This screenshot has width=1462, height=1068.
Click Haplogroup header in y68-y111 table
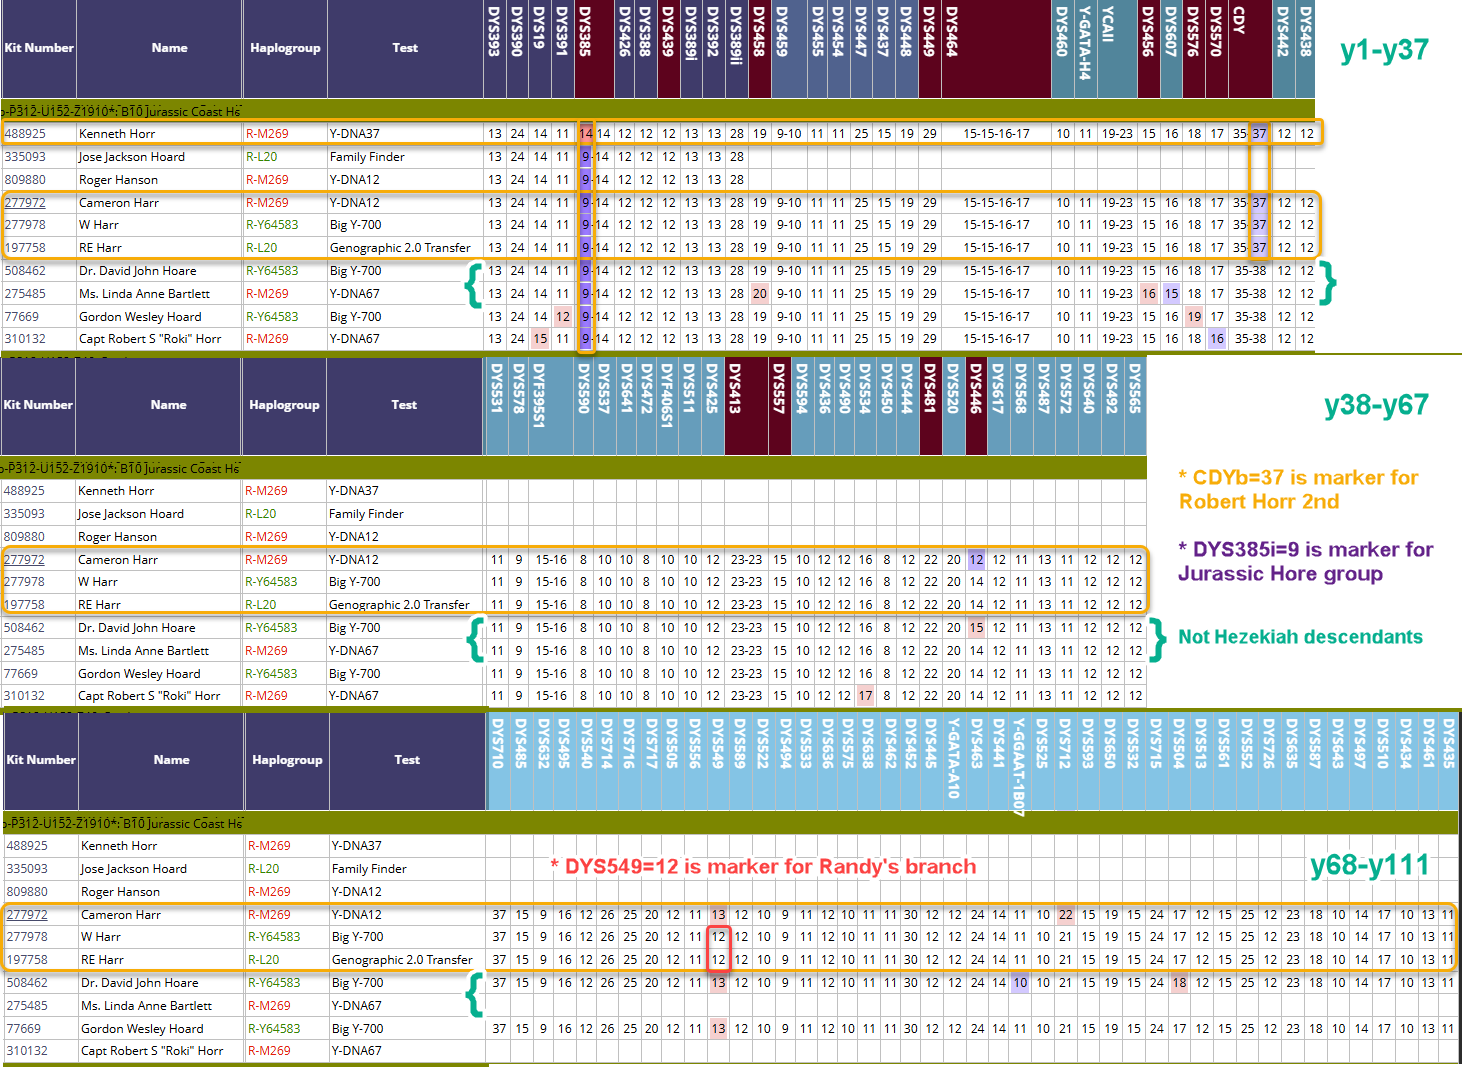pos(287,760)
